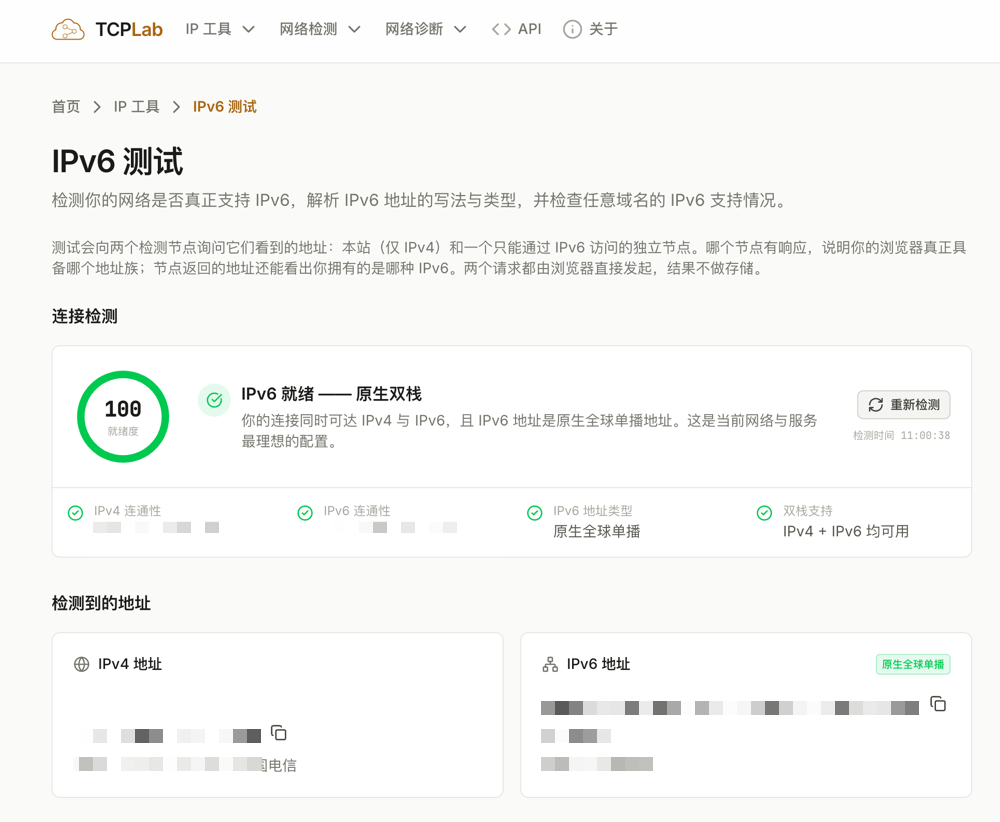Click the green check icon beside IPv6 就绪

(x=214, y=400)
